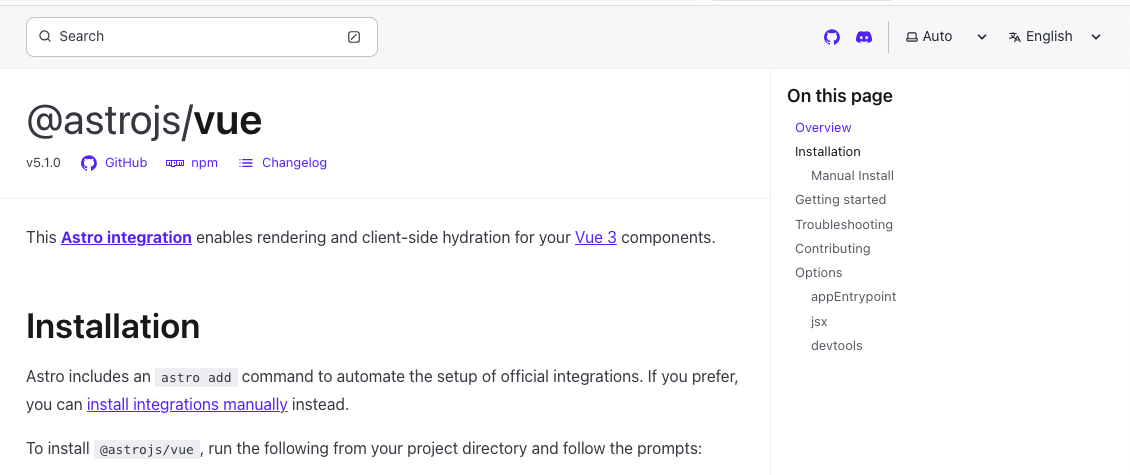Open the Auto theme dropdown
1130x475 pixels.
click(946, 37)
